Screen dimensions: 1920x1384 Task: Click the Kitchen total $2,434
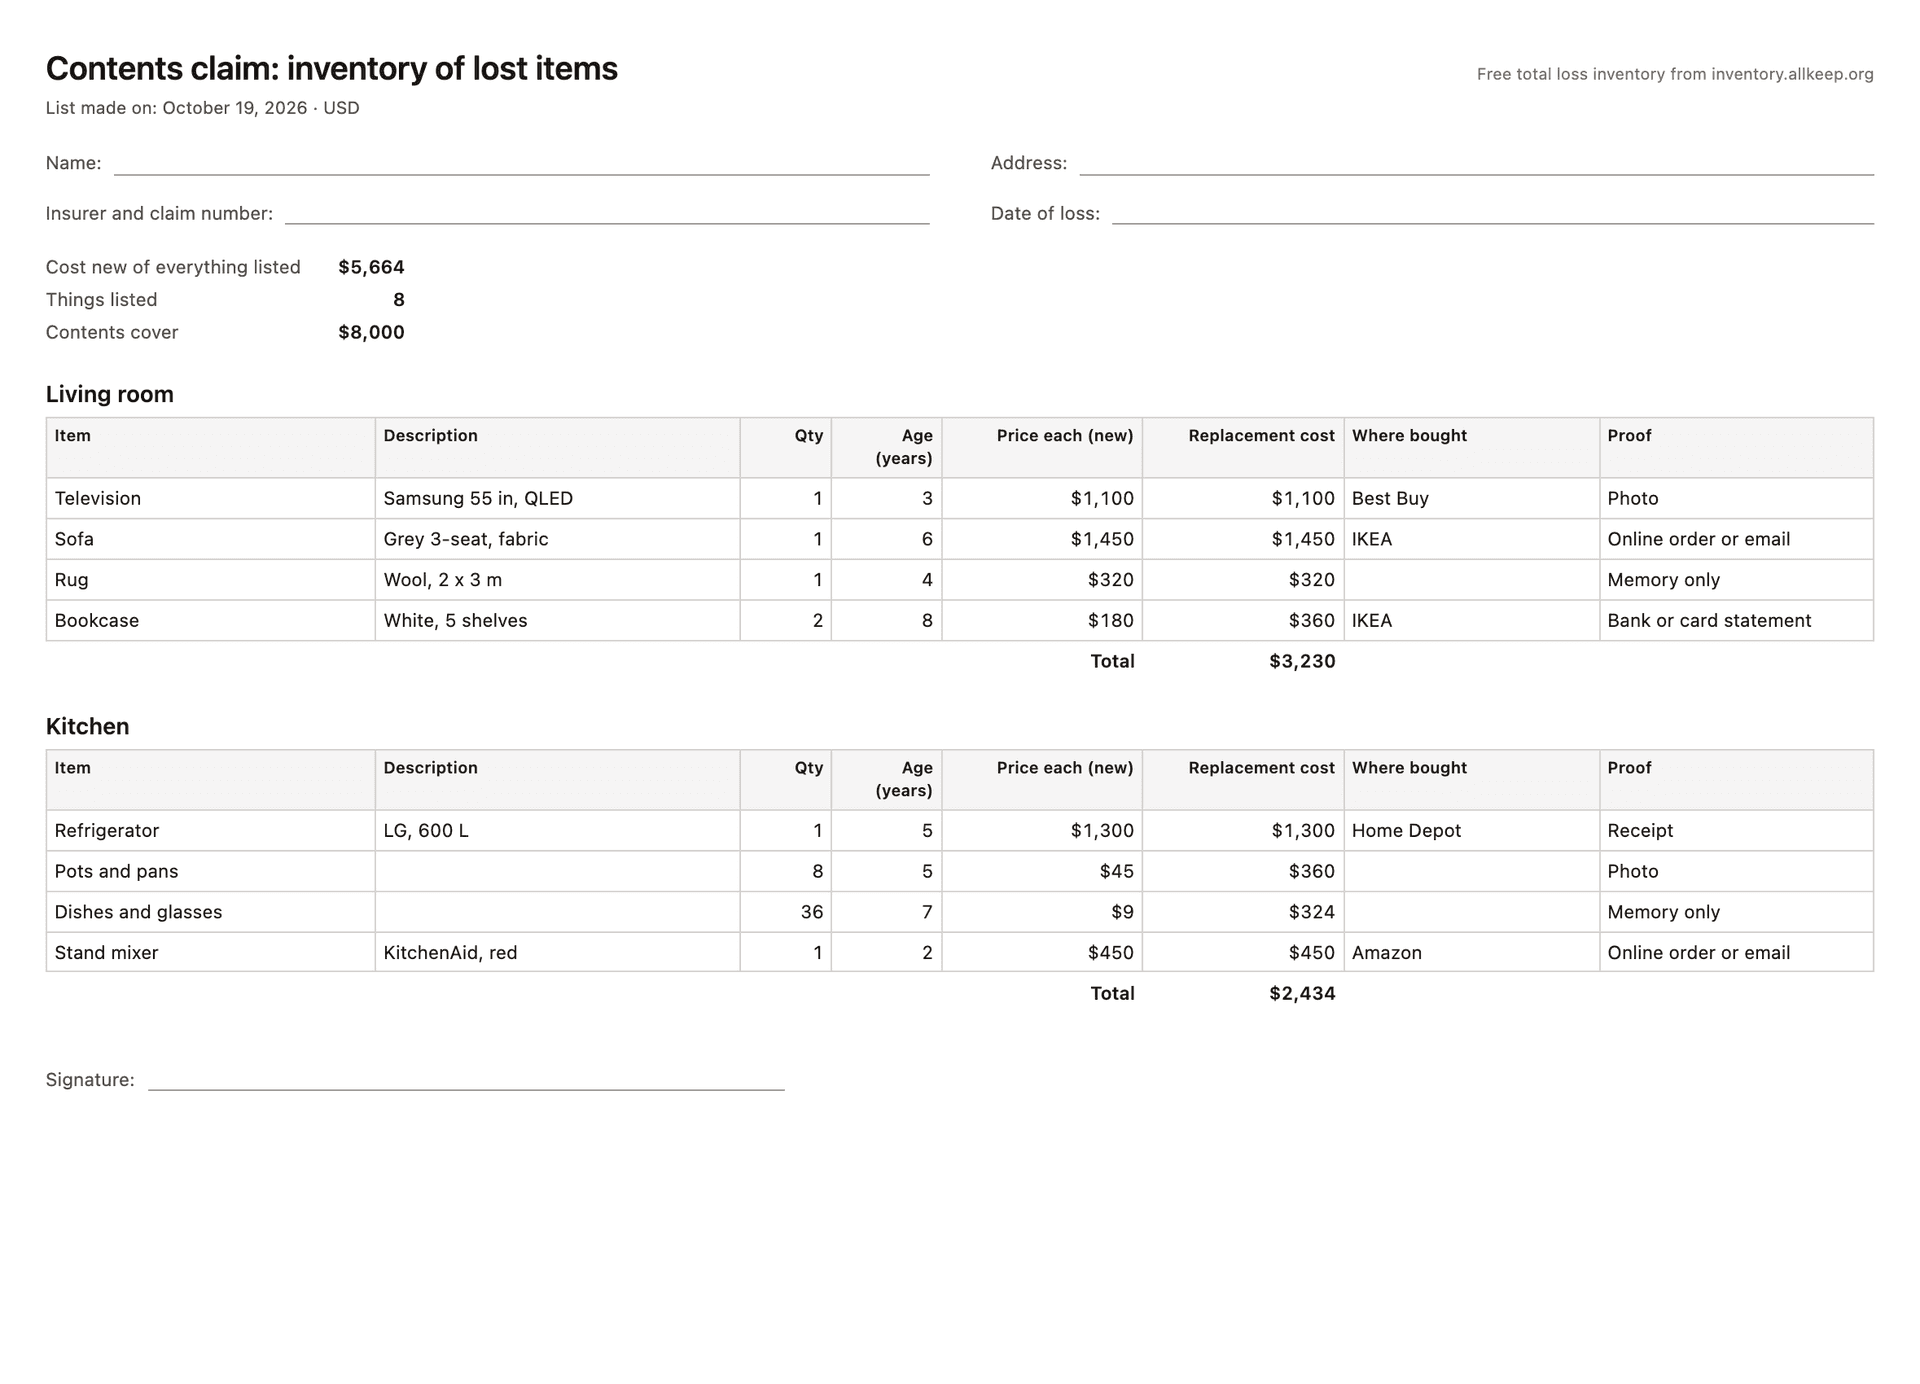[1302, 993]
